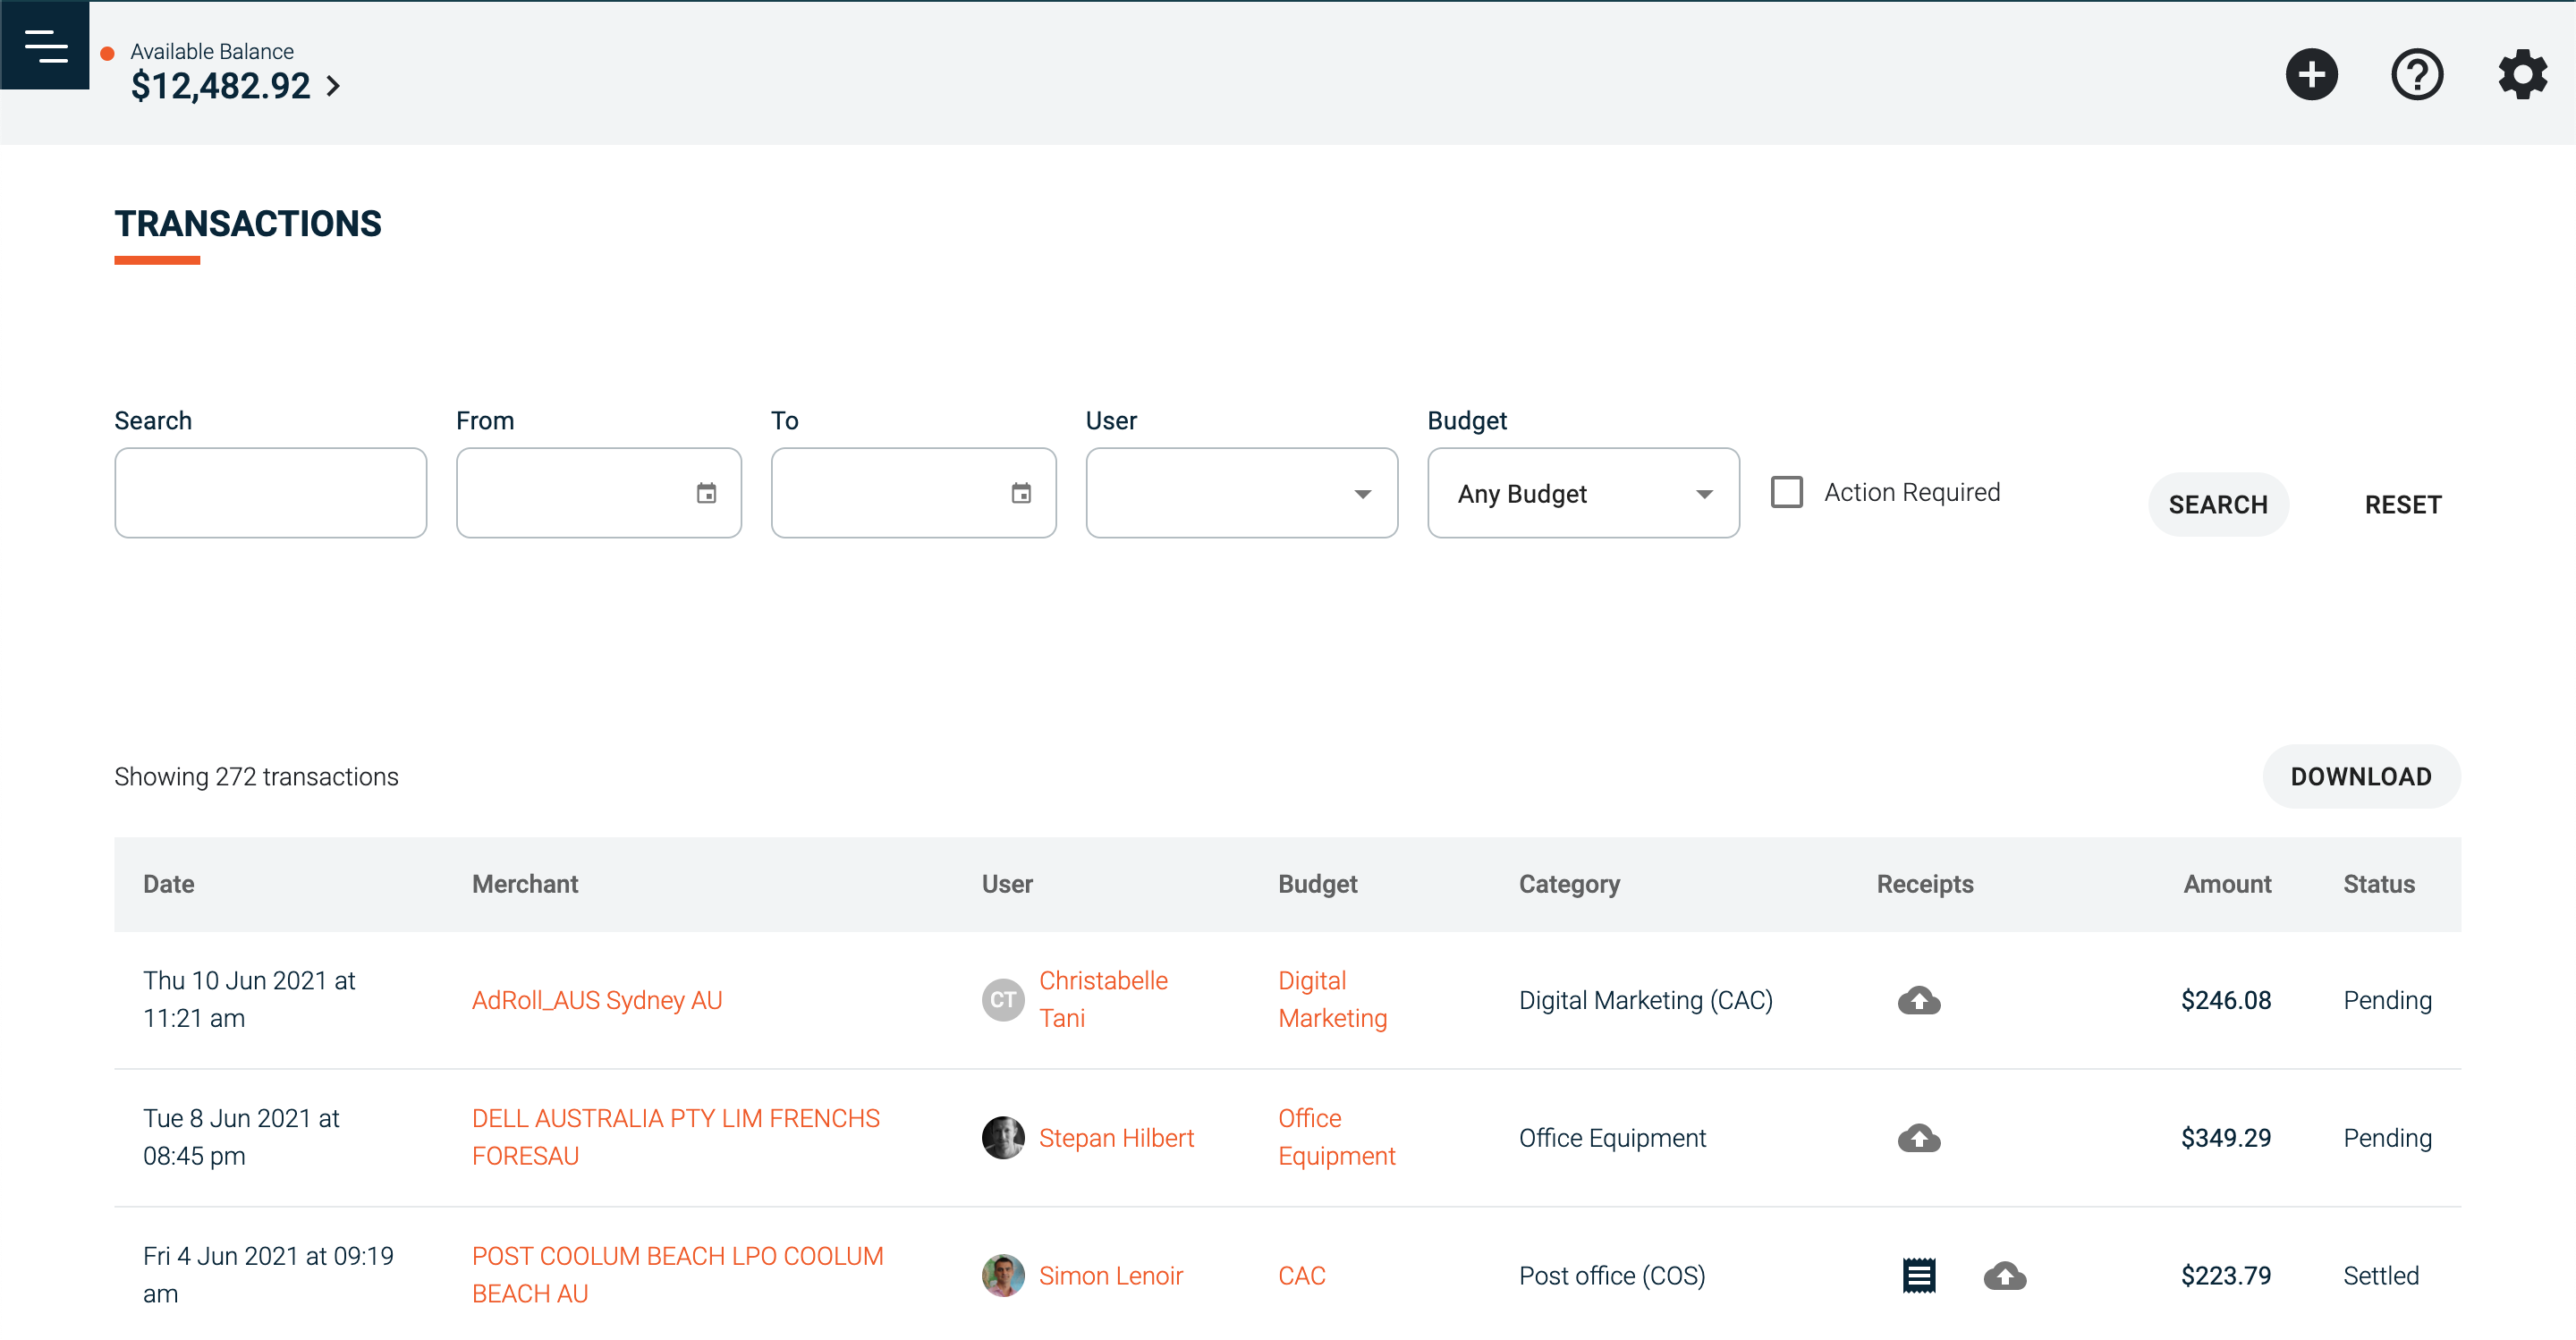2576x1340 pixels.
Task: Click Stepan Hilbert's profile avatar
Action: click(x=1002, y=1137)
